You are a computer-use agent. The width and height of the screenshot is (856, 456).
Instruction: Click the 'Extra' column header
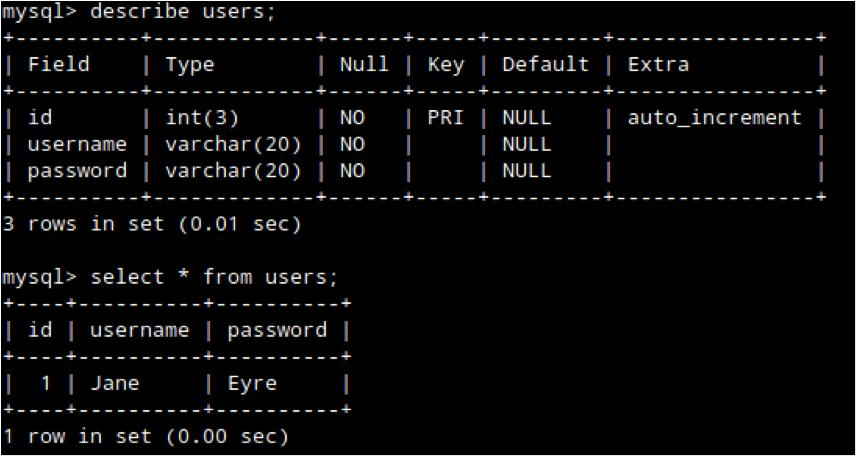[x=658, y=65]
